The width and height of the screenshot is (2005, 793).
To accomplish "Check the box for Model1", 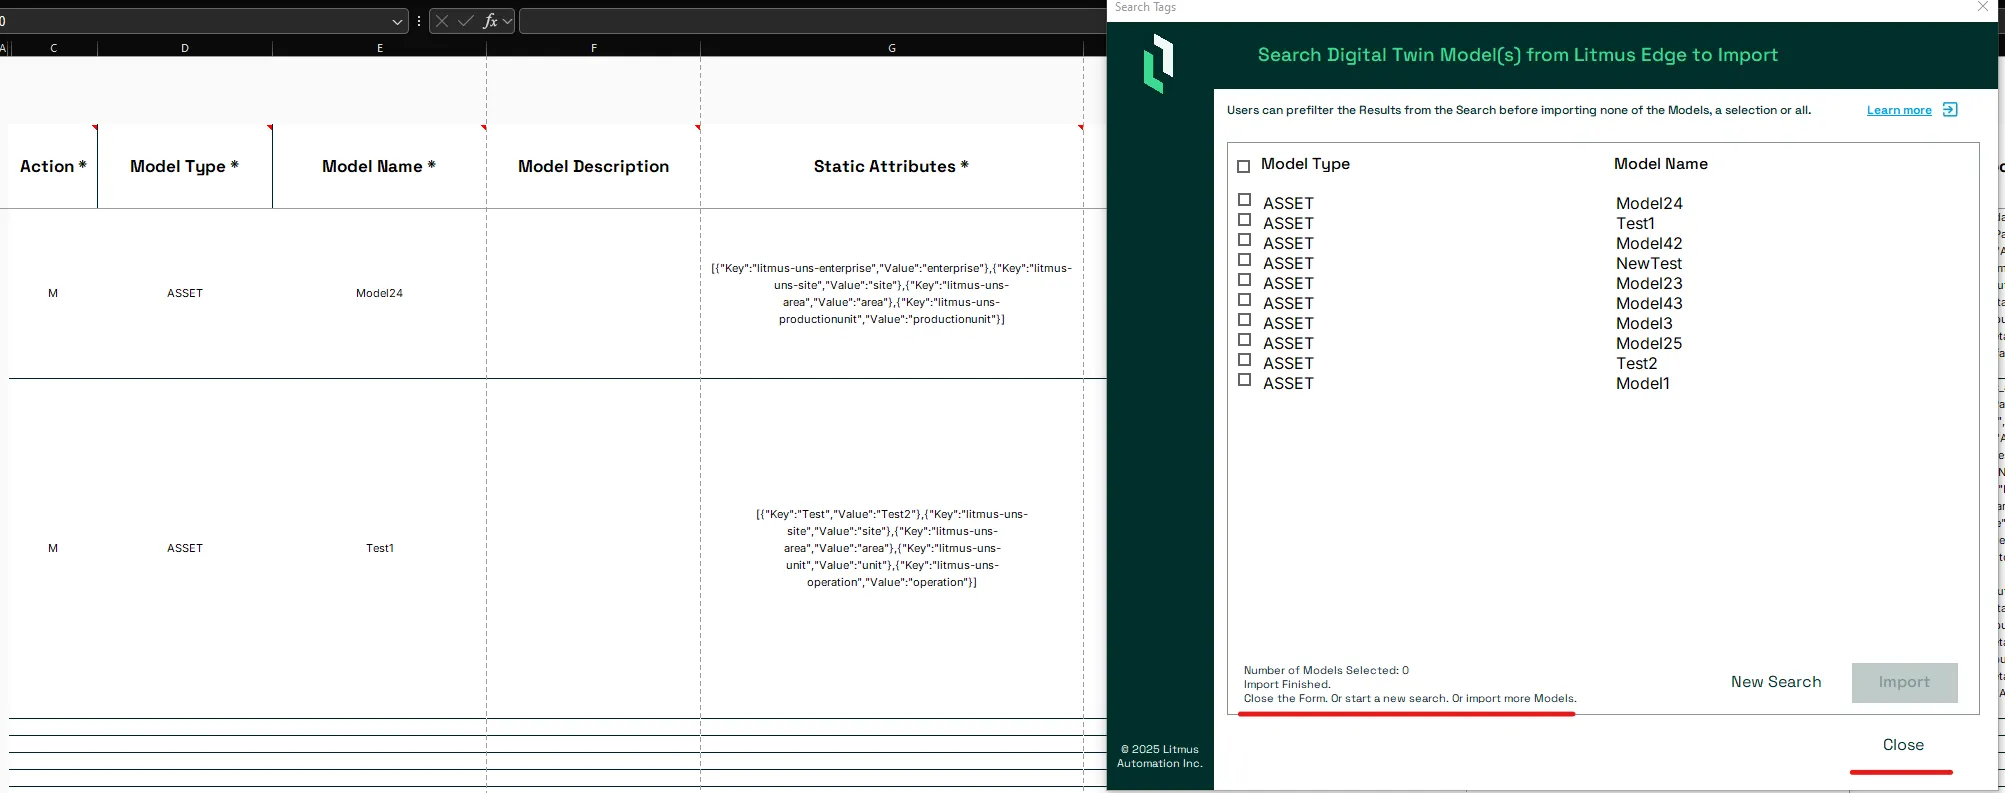I will click(1245, 380).
